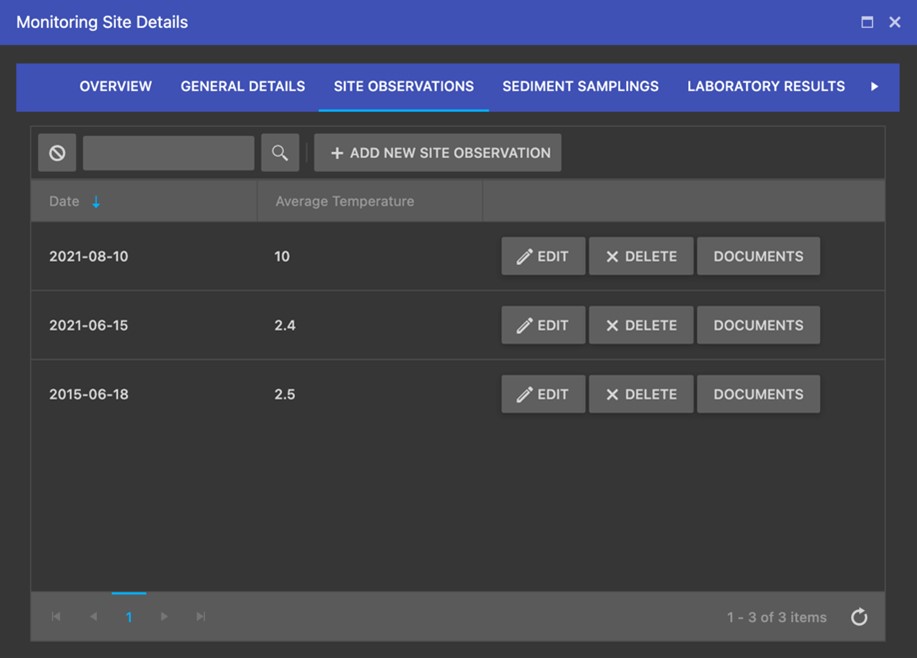This screenshot has height=658, width=917.
Task: Select page 1 in the pager
Action: (x=129, y=616)
